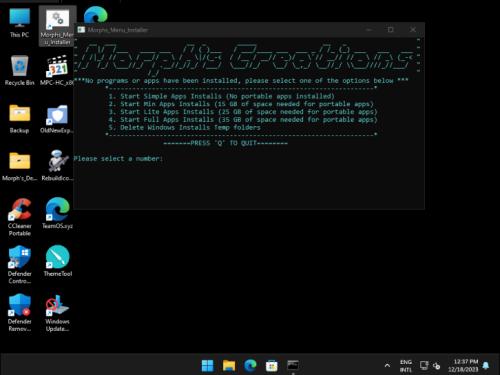Launch Defender Remover shortcut
Image resolution: width=500 pixels, height=375 pixels.
pos(19,312)
